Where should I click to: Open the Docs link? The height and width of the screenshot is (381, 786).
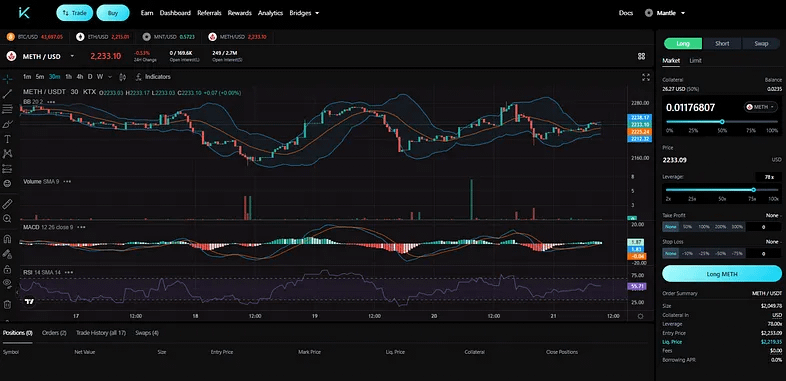(626, 13)
